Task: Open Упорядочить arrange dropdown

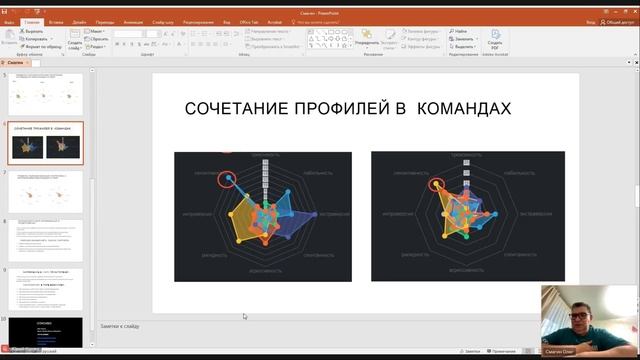Action: point(367,40)
